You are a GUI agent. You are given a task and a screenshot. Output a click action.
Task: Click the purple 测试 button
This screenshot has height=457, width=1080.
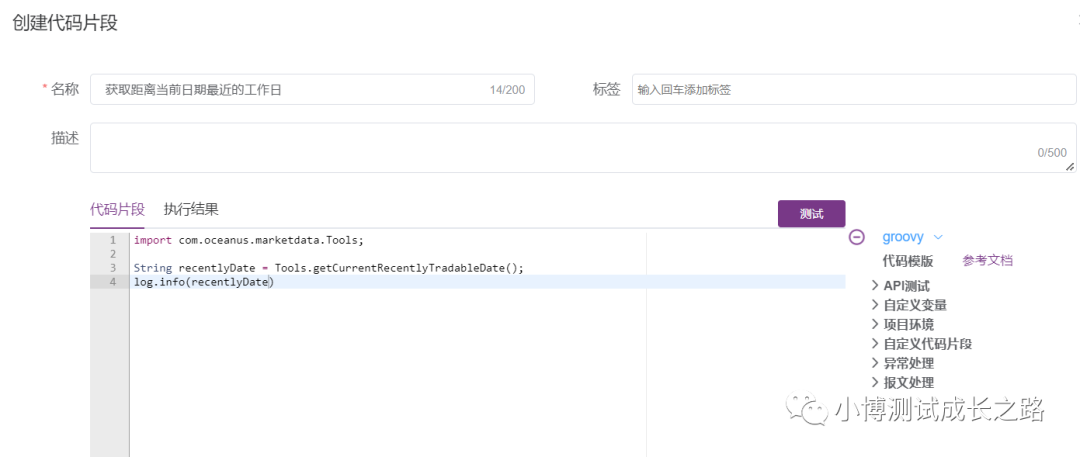[x=811, y=214]
